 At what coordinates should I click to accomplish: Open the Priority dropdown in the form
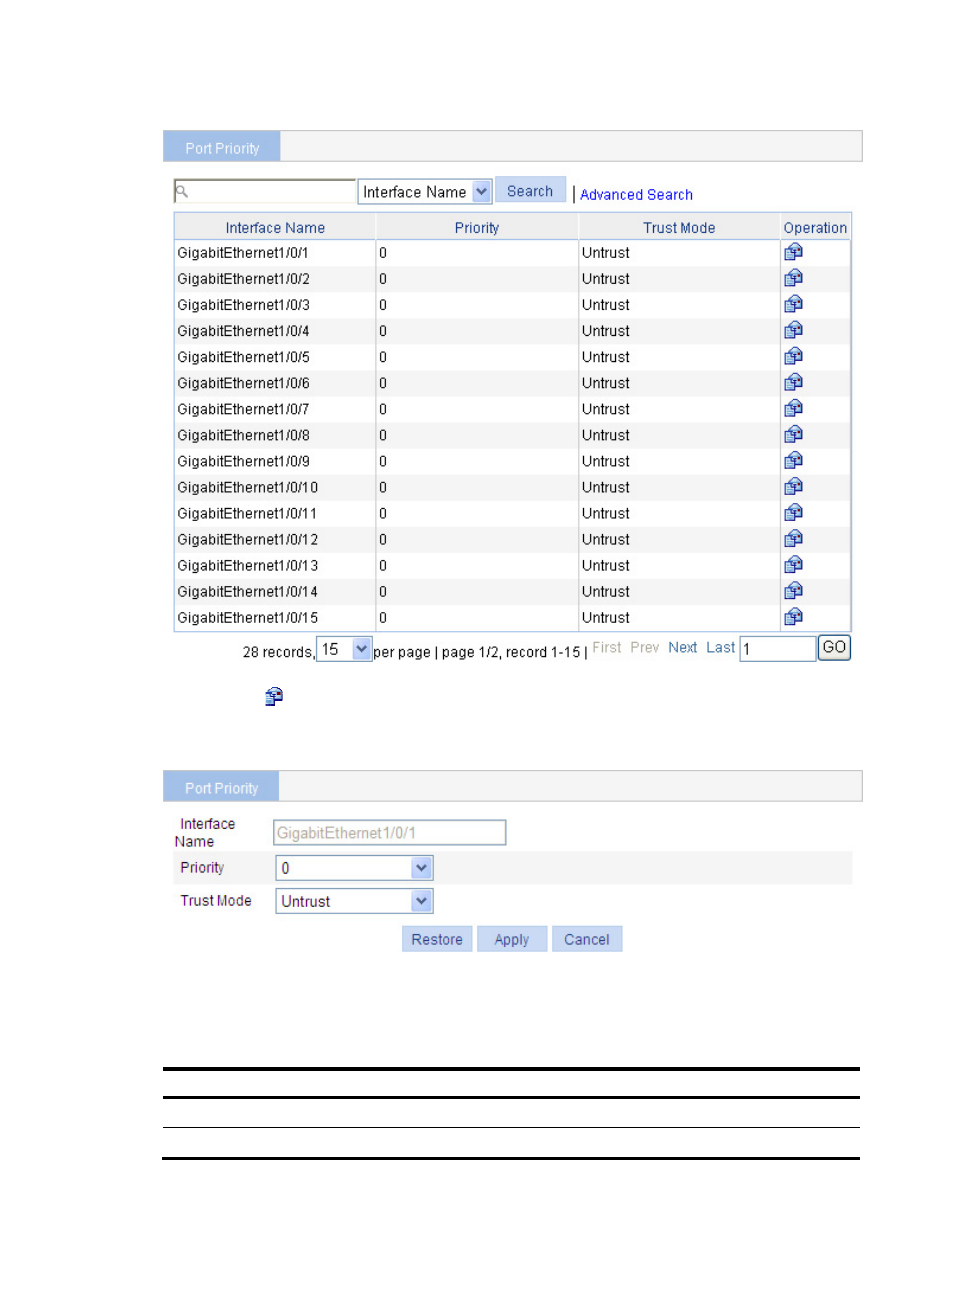[x=421, y=868]
